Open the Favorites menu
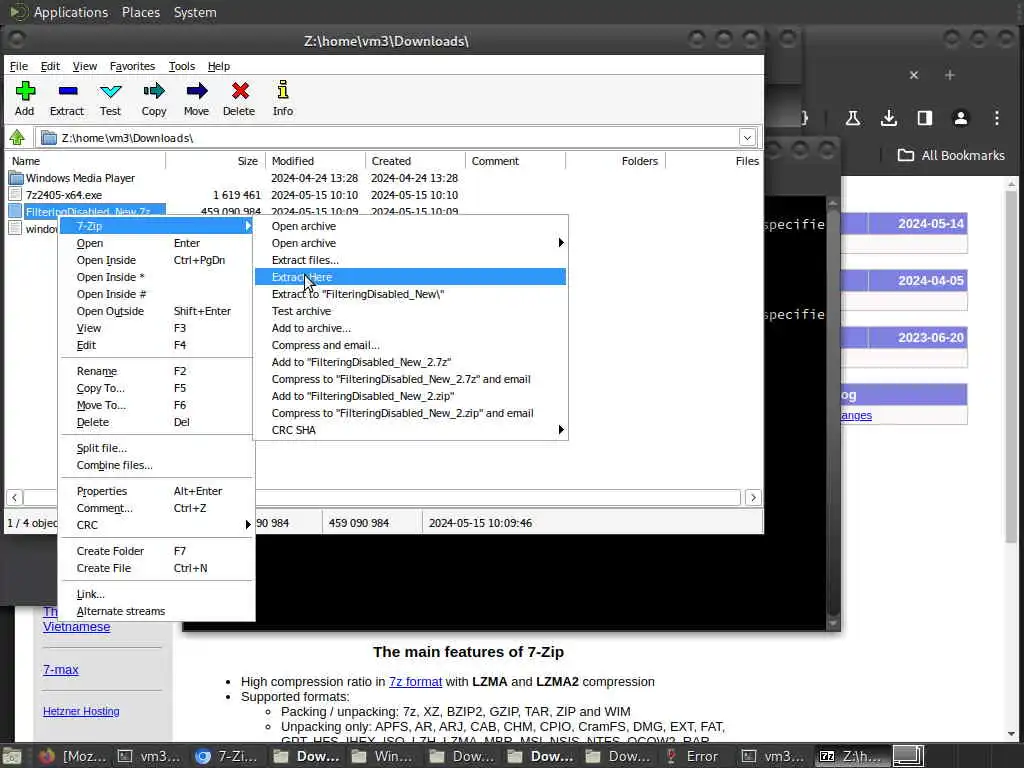Image resolution: width=1024 pixels, height=768 pixels. 133,66
